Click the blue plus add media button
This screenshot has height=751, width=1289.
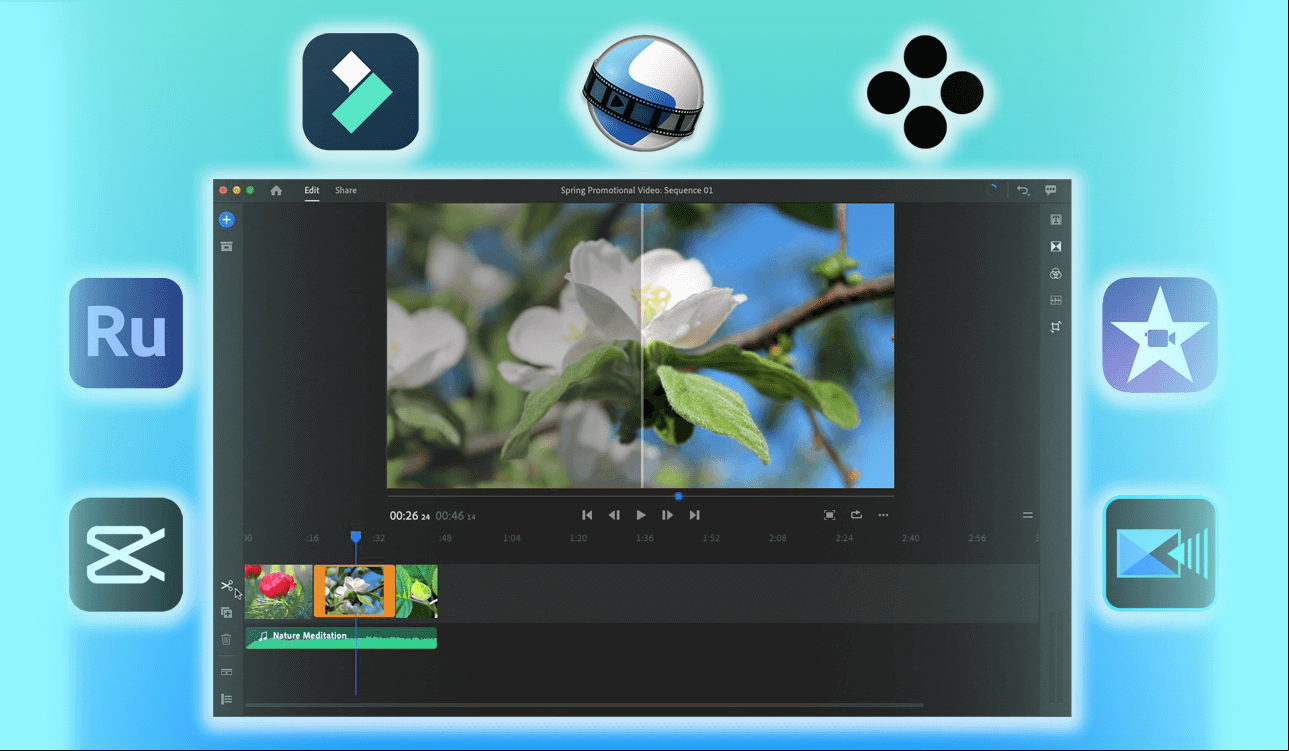(227, 220)
